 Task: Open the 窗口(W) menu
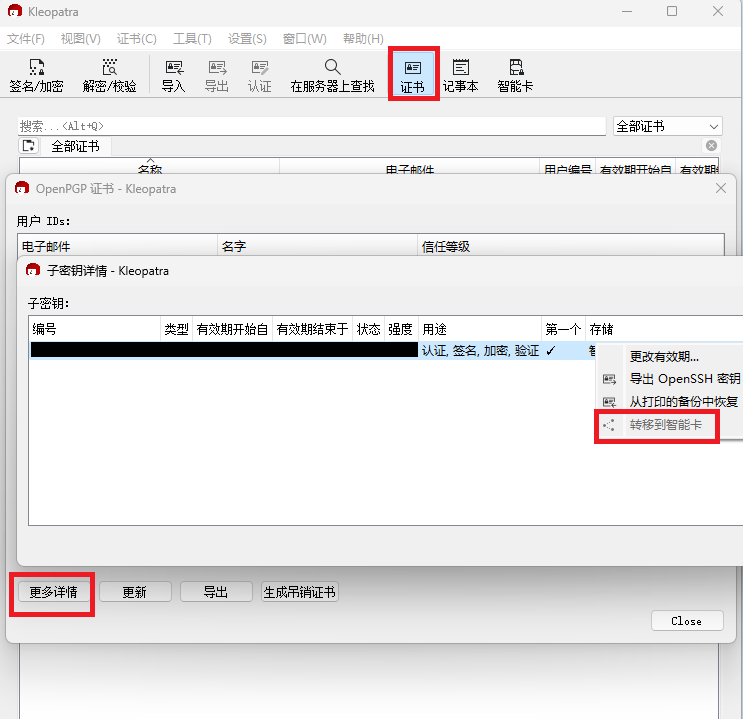click(304, 38)
